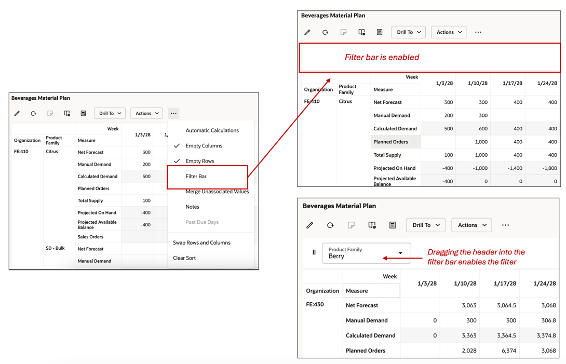The width and height of the screenshot is (566, 364).
Task: Click the pencil edit icon in top-right panel
Action: tap(307, 32)
